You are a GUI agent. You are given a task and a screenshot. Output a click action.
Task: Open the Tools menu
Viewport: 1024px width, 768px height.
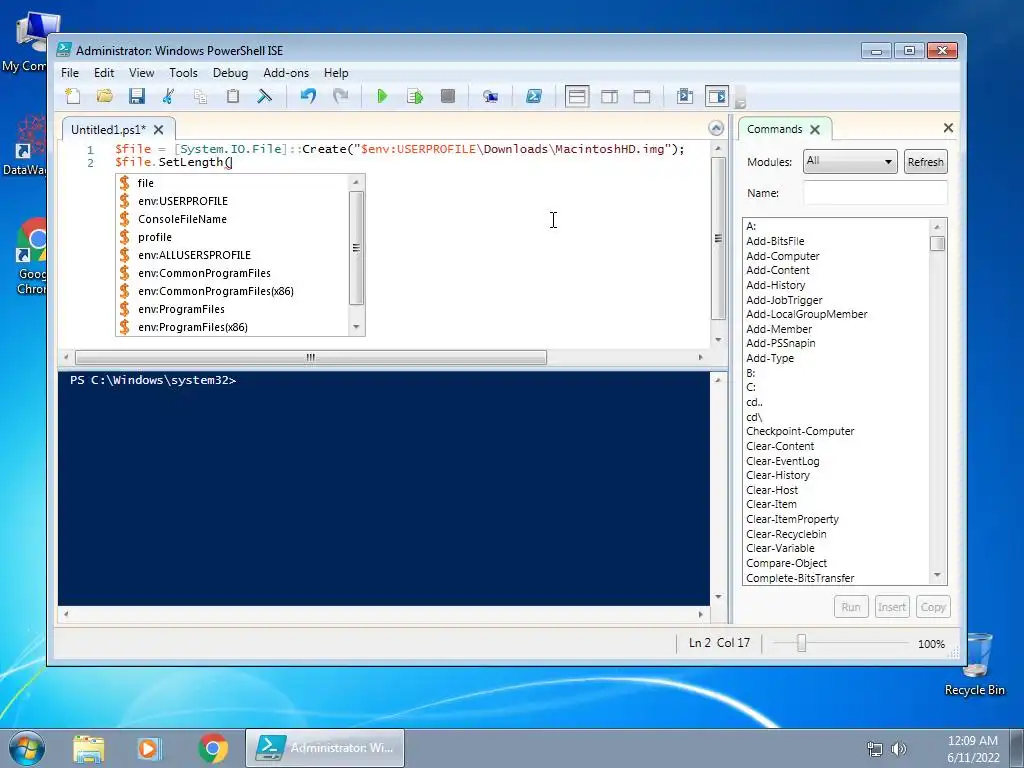pyautogui.click(x=183, y=72)
